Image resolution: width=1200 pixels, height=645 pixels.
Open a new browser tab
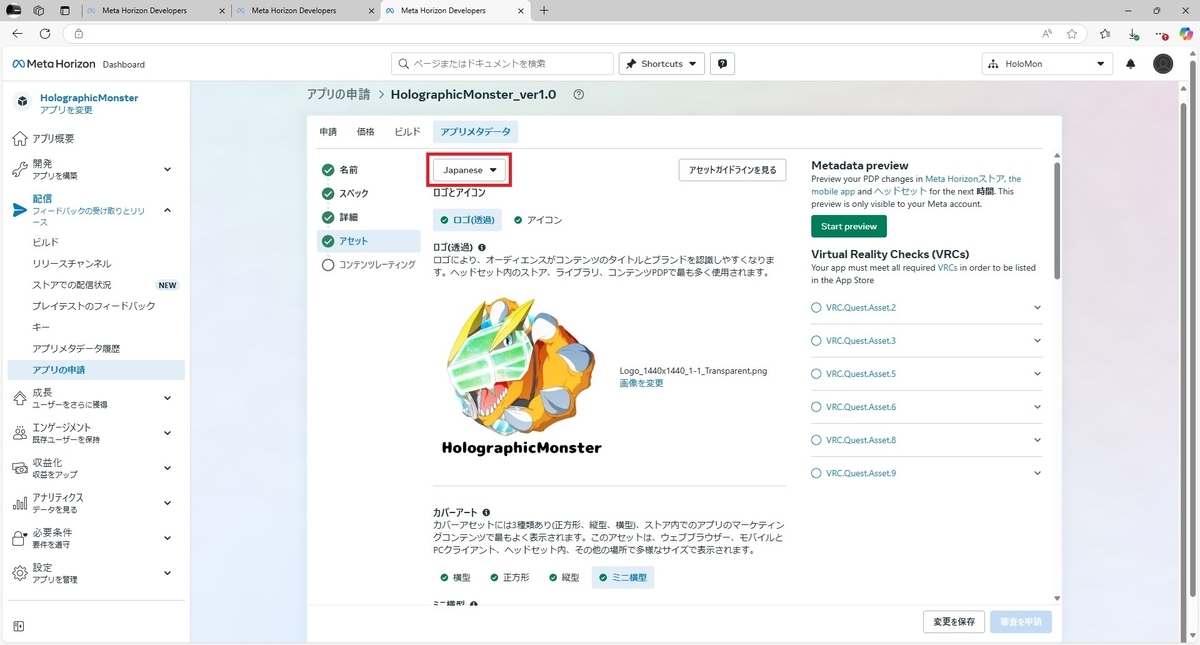point(544,11)
